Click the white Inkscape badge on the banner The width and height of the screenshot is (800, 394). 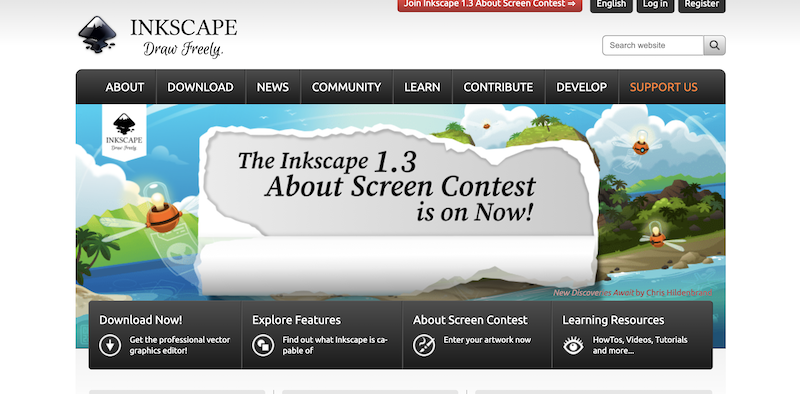click(124, 132)
